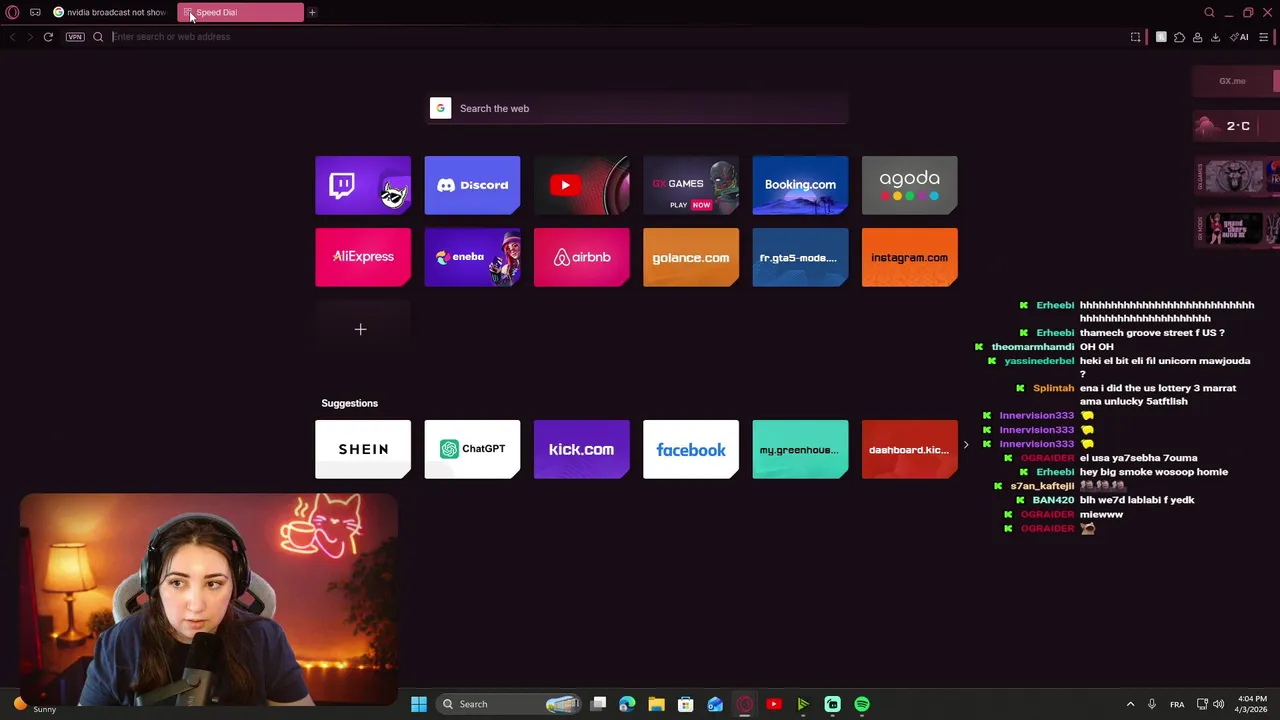The image size is (1280, 720).
Task: Open the 2°C weather widget
Action: tap(1236, 126)
